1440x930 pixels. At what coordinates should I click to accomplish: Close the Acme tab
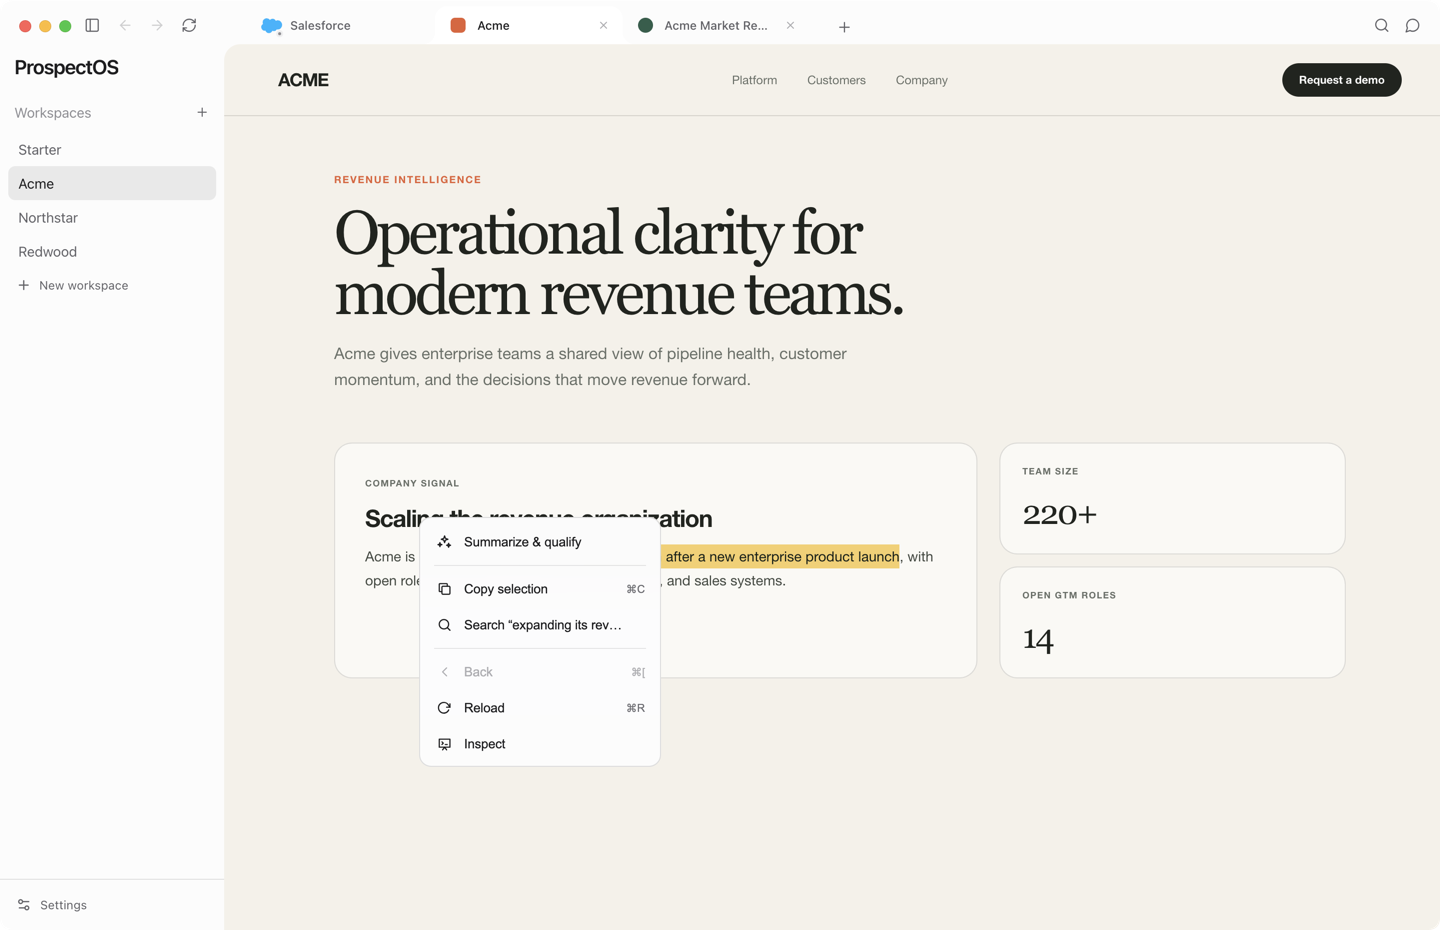click(603, 26)
